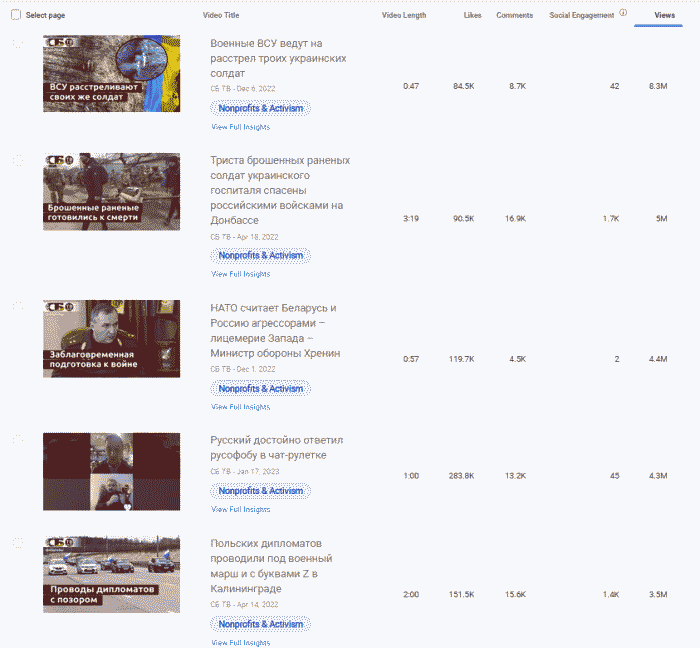This screenshot has height=648, width=700.
Task: Tick the Select page checkbox
Action: click(16, 15)
